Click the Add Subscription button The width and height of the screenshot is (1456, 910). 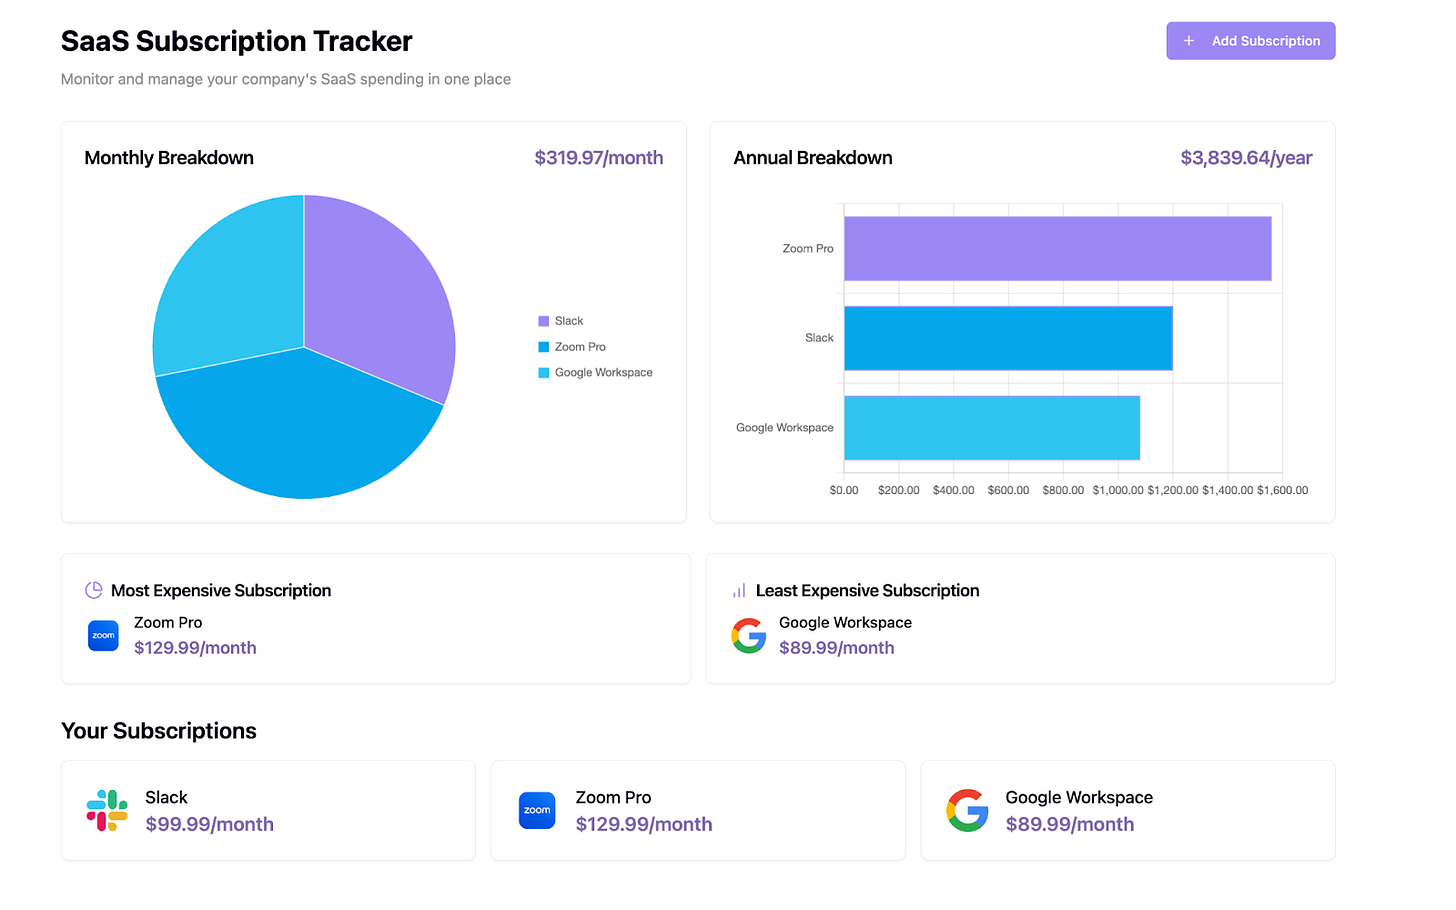(1250, 41)
